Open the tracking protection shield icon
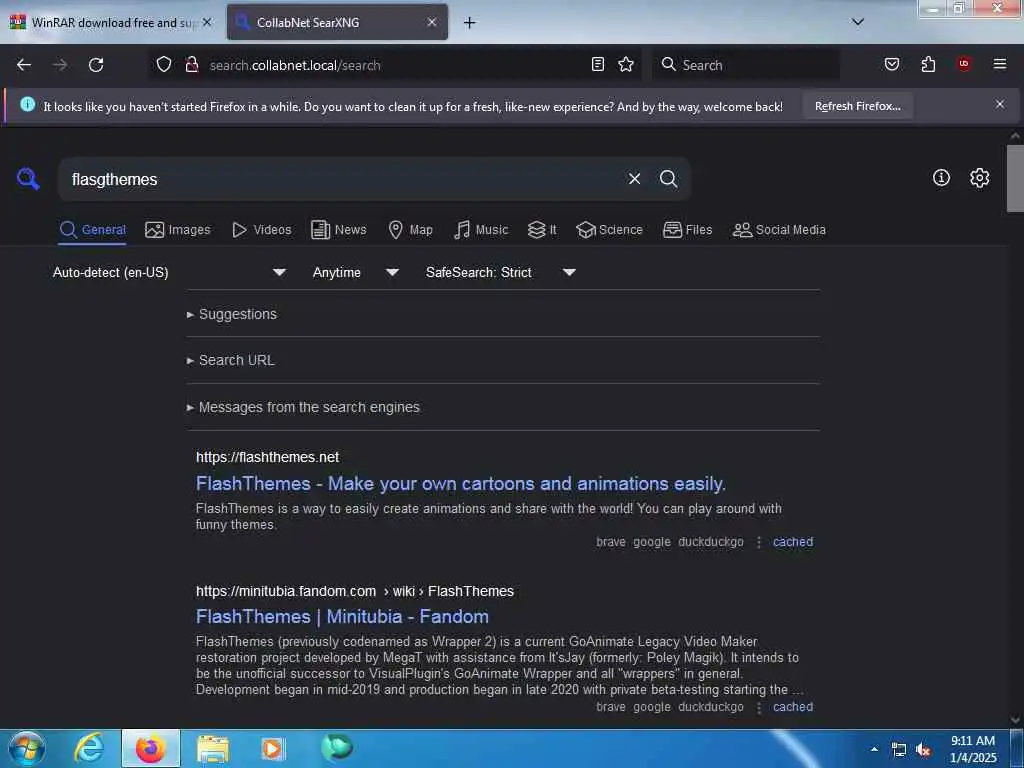 164,65
